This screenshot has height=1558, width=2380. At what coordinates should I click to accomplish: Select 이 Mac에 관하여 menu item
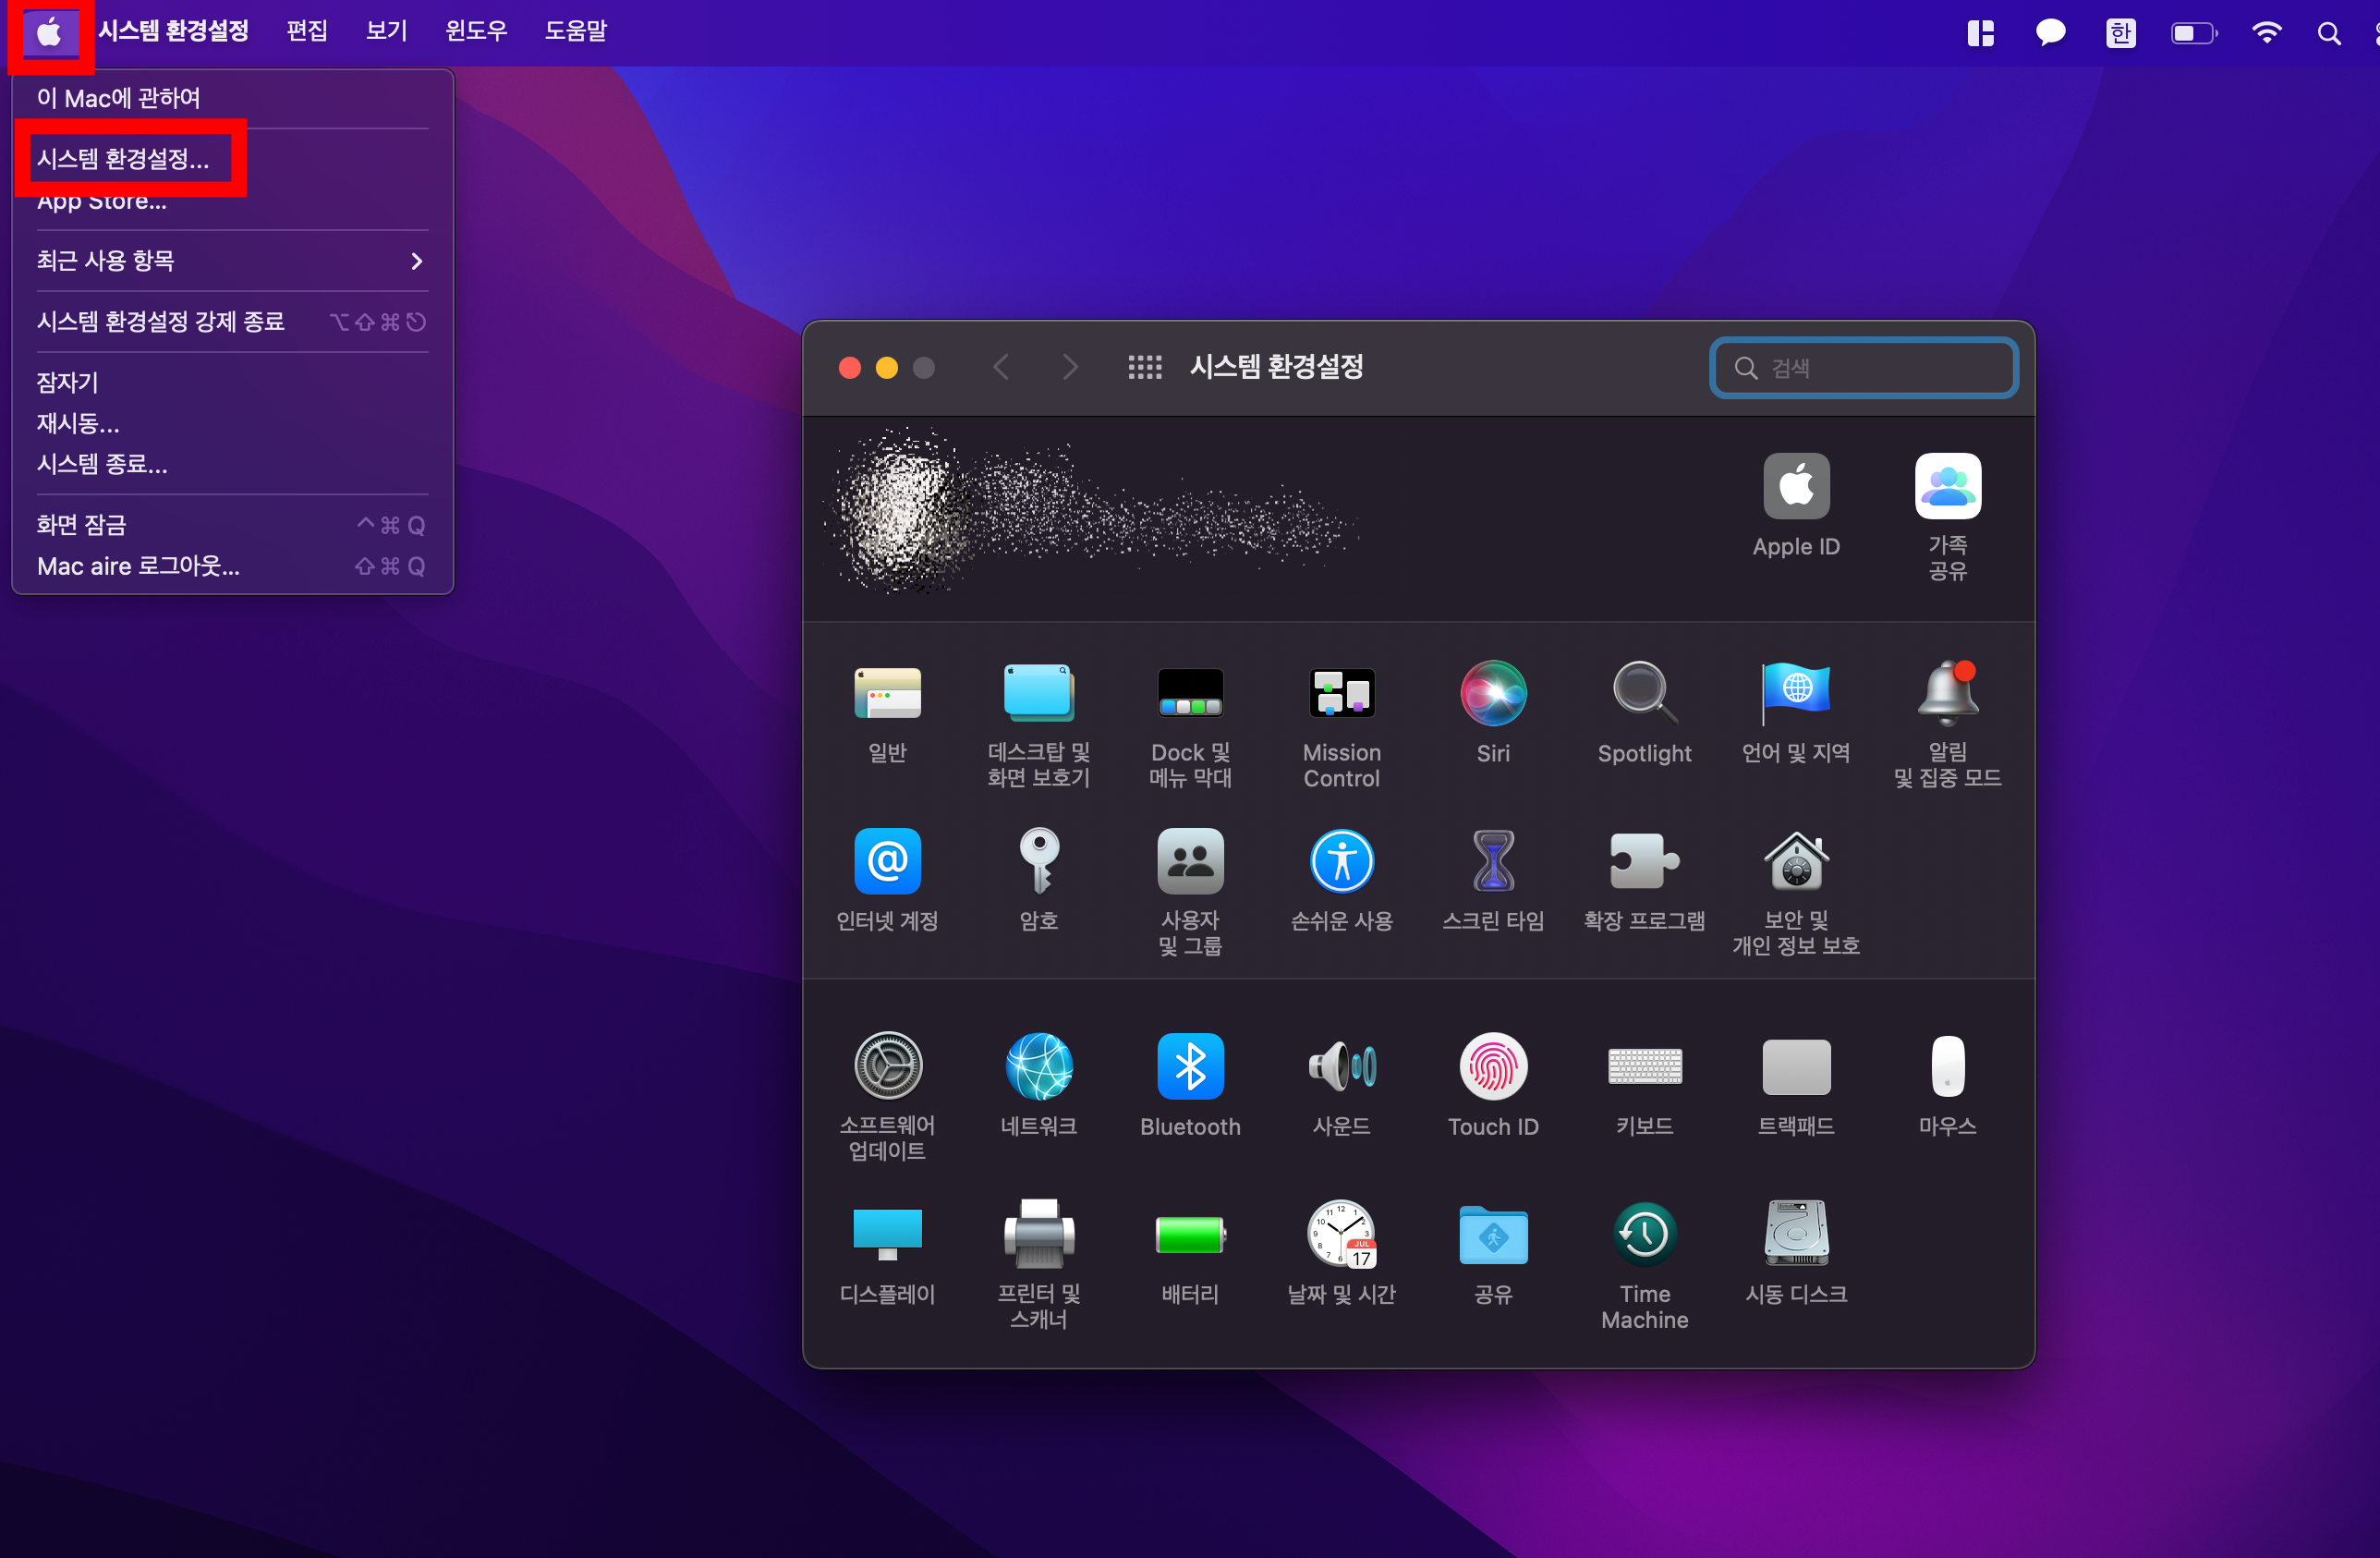(120, 98)
